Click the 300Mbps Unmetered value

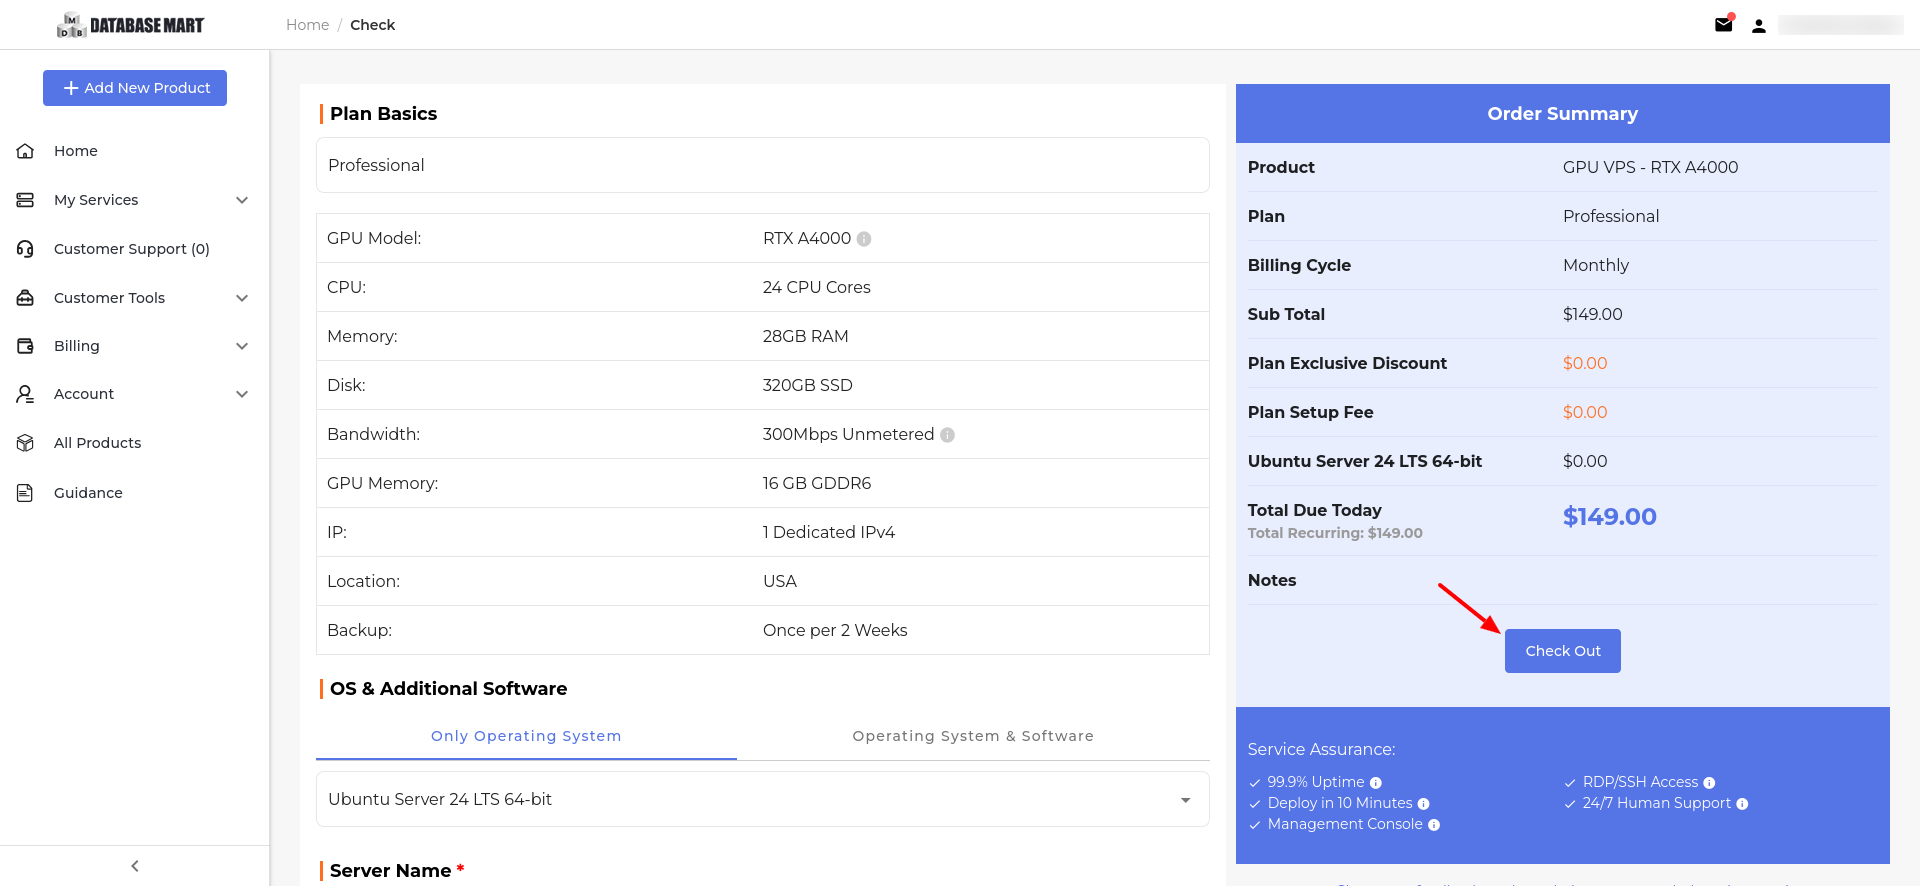pos(849,434)
